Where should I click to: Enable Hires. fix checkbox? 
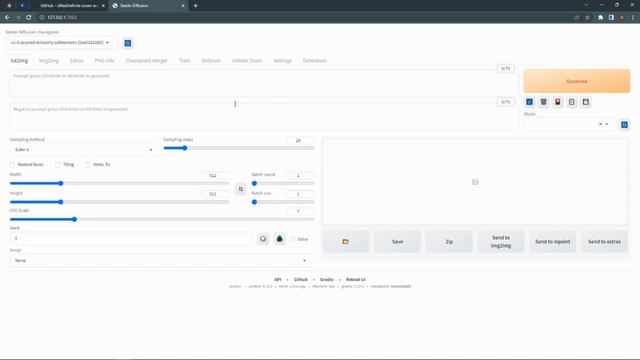coord(88,164)
